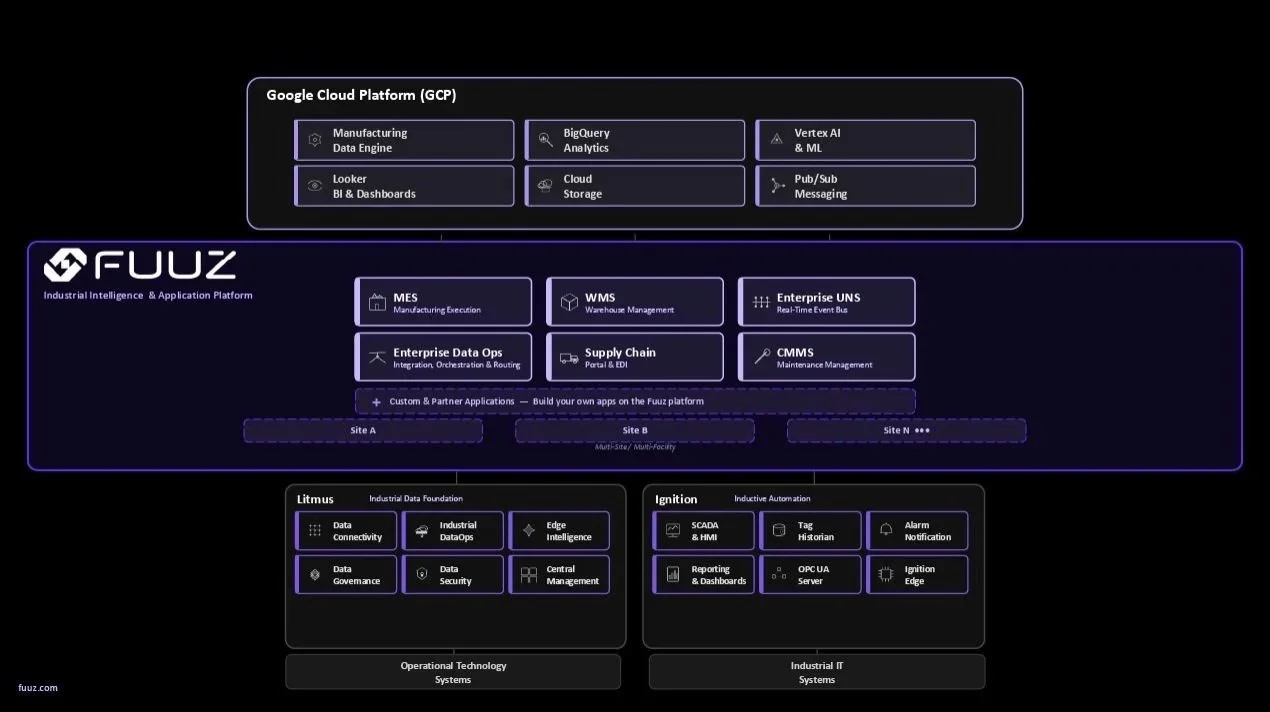
Task: Select the MES Manufacturing Execution icon
Action: (376, 301)
